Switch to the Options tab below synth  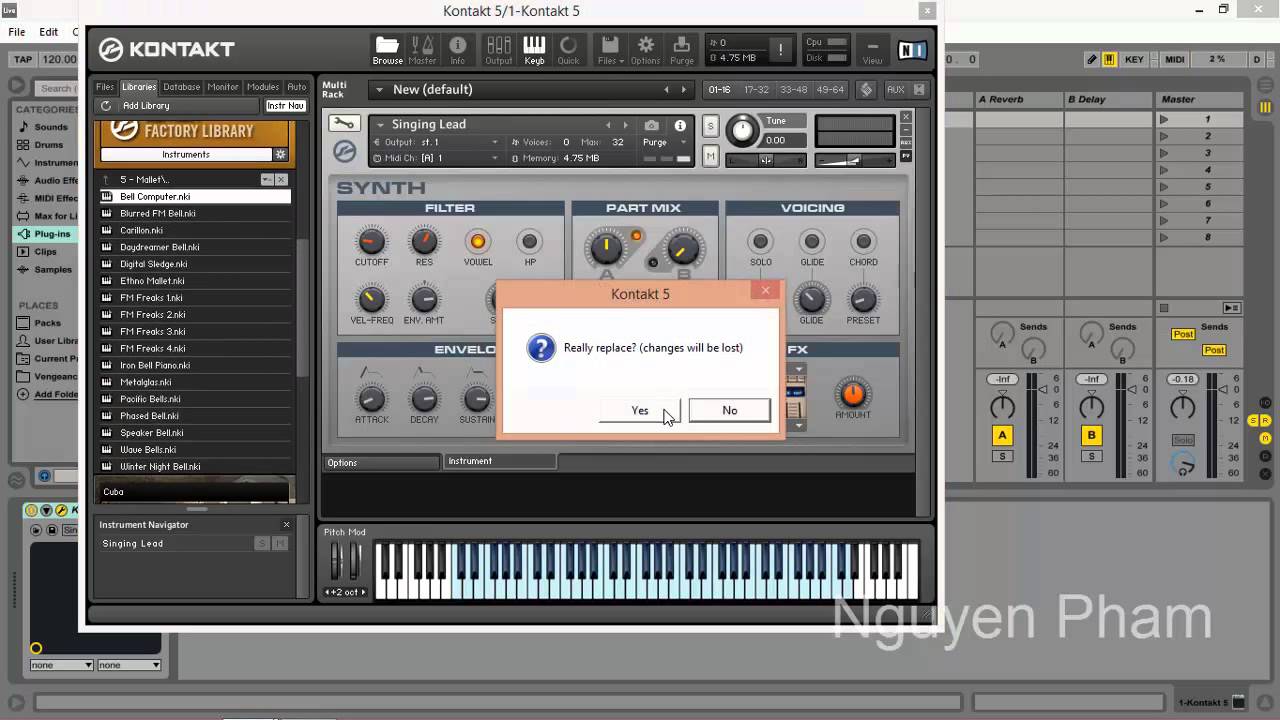pyautogui.click(x=382, y=462)
